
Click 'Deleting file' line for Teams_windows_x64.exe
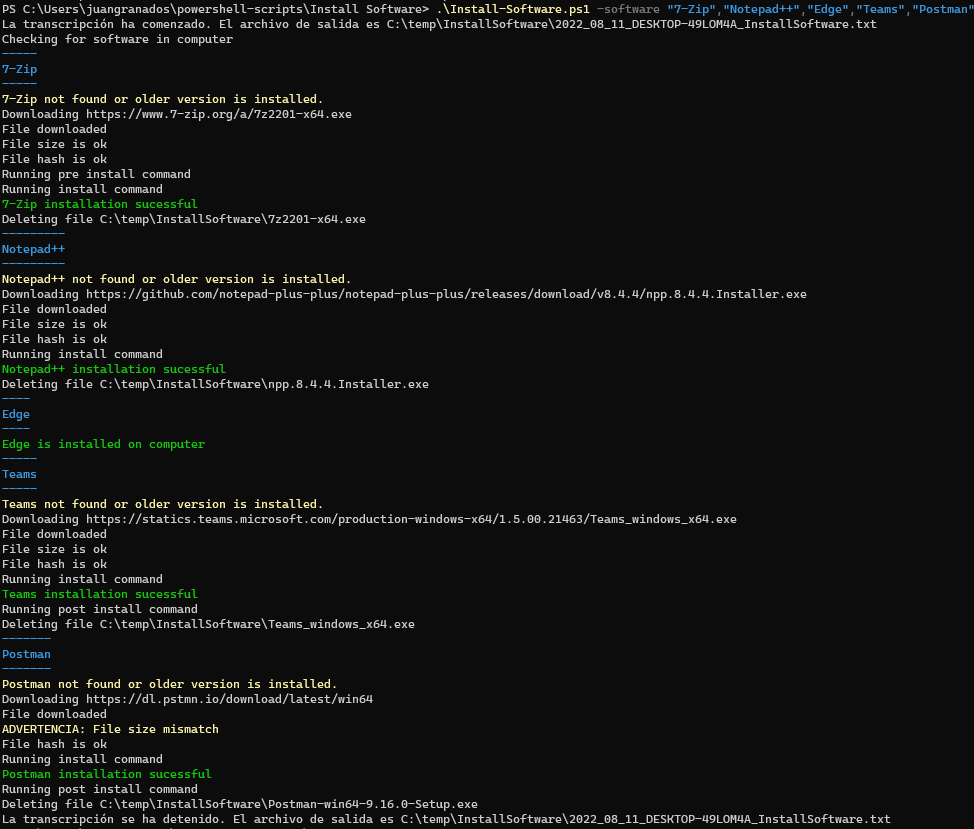(x=208, y=624)
